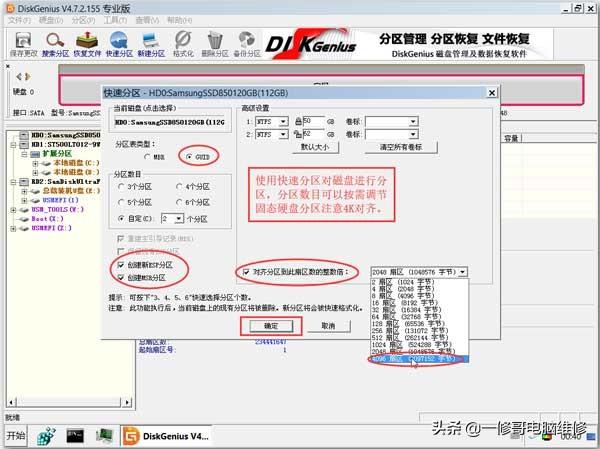
Task: Click the previous disk arrow above 硬盘 0
Action: (x=19, y=77)
